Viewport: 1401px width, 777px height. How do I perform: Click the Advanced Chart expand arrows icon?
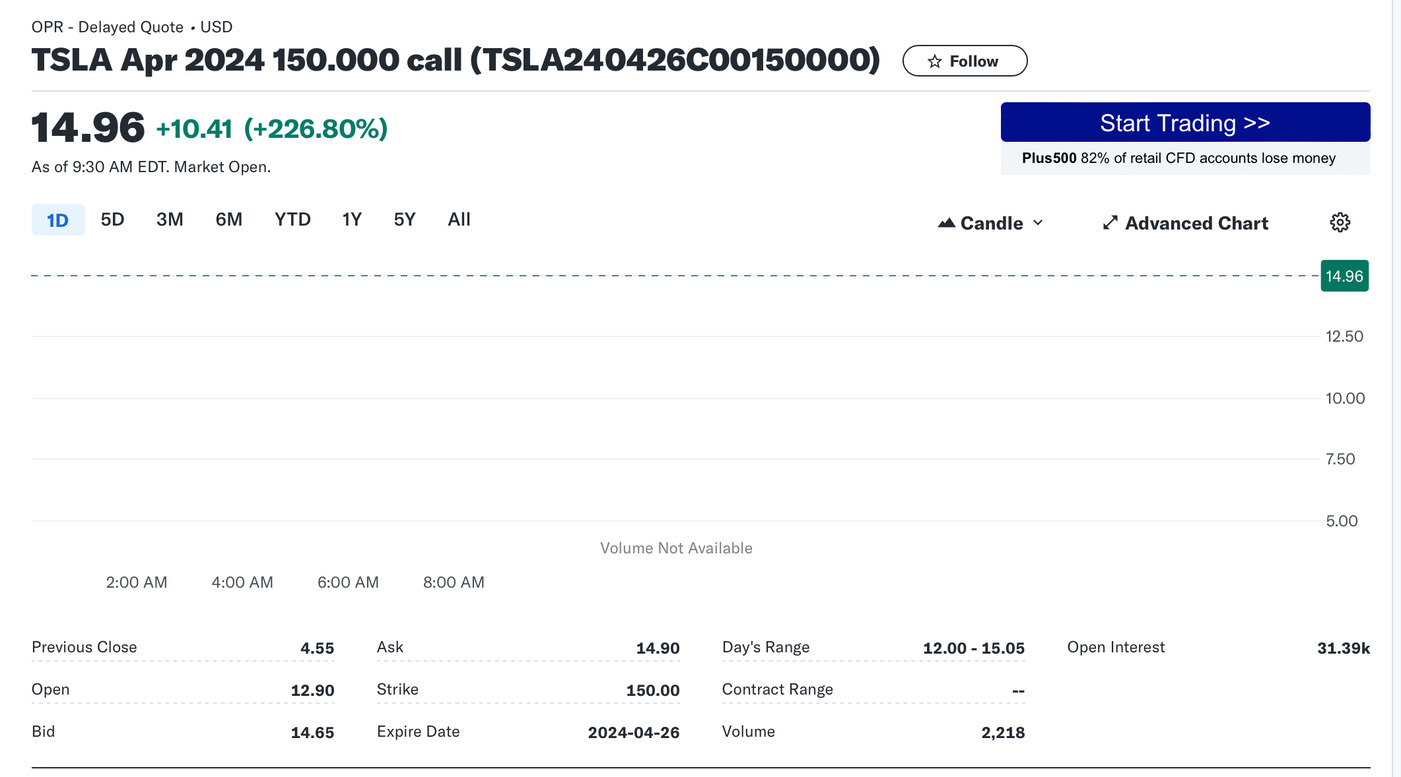pyautogui.click(x=1110, y=223)
